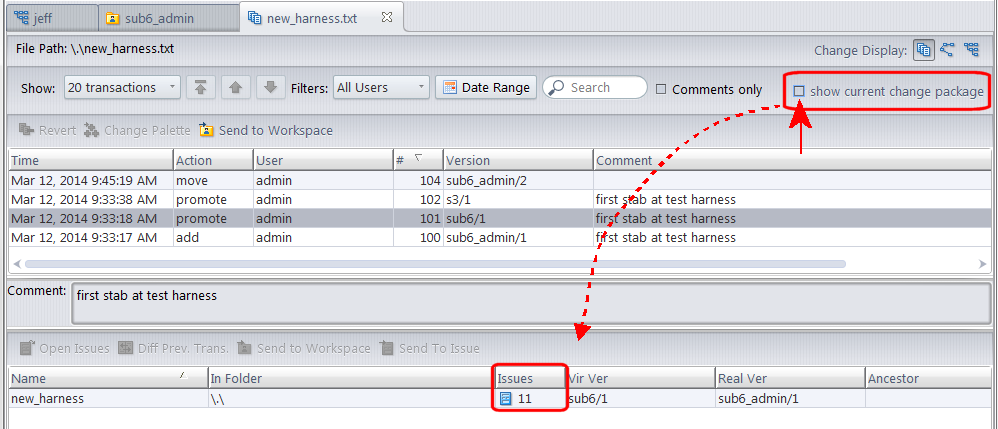
Task: Close the new_harness.txt tab
Action: click(387, 17)
